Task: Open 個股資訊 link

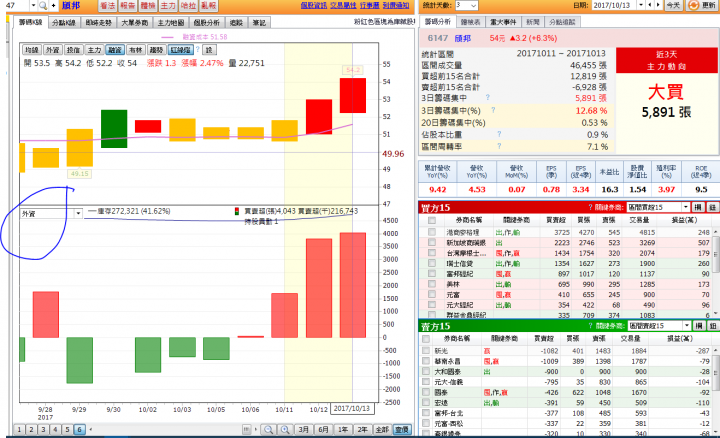Action: tap(314, 6)
